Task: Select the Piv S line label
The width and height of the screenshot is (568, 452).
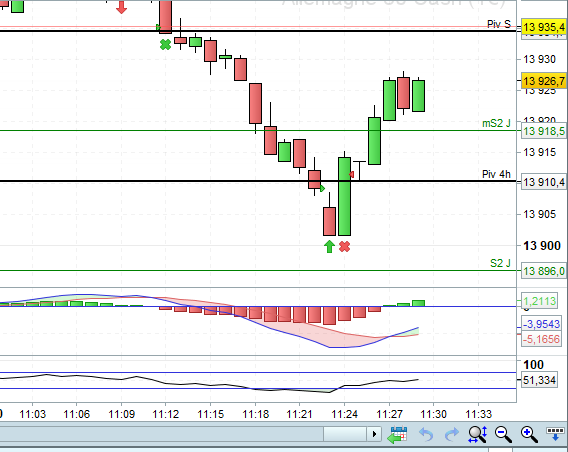Action: tap(499, 24)
